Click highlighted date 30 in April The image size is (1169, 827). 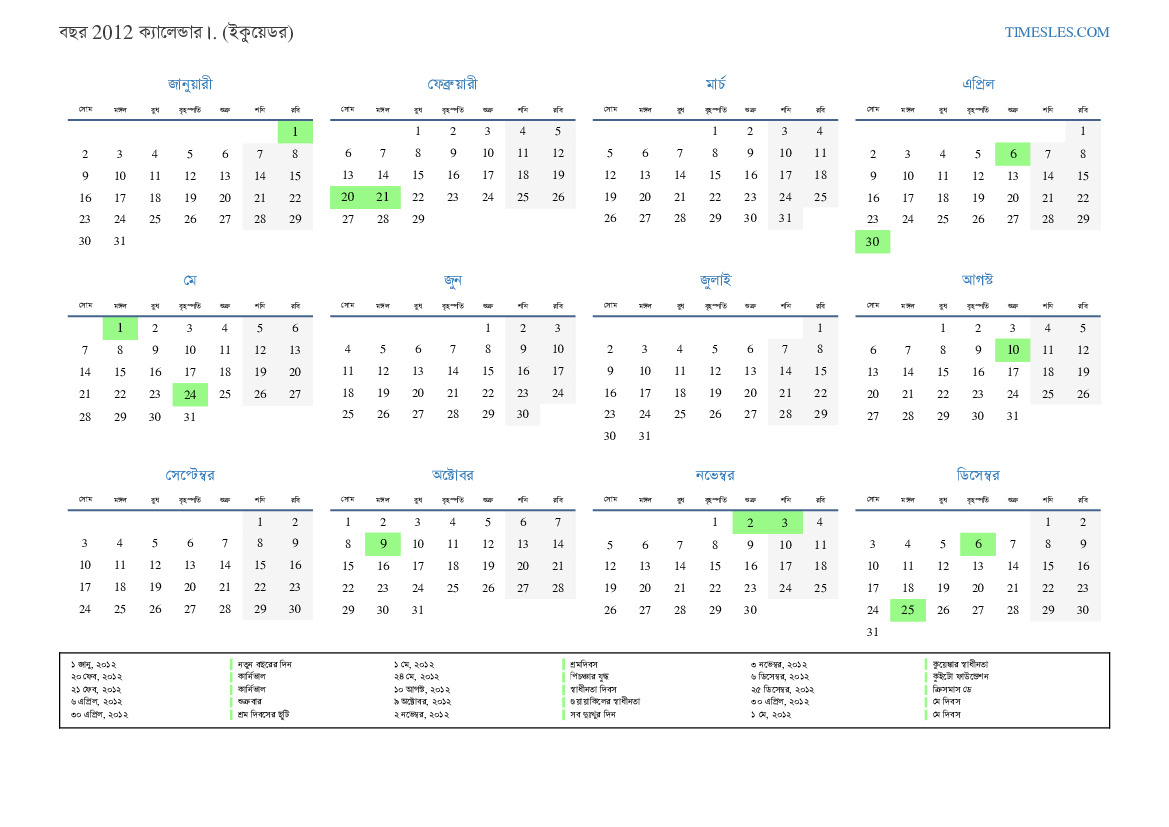tap(872, 242)
